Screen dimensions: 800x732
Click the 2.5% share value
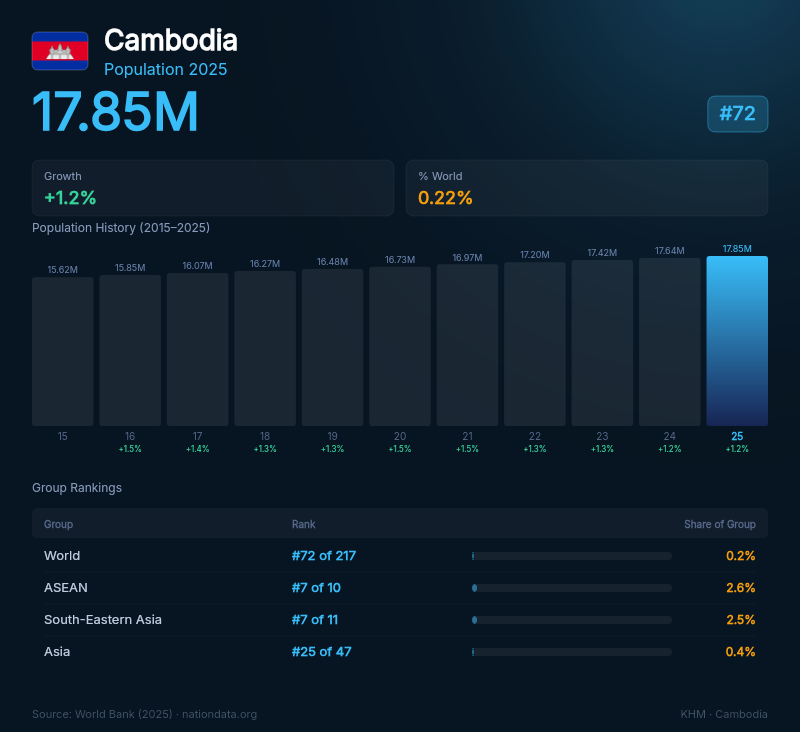(x=740, y=619)
